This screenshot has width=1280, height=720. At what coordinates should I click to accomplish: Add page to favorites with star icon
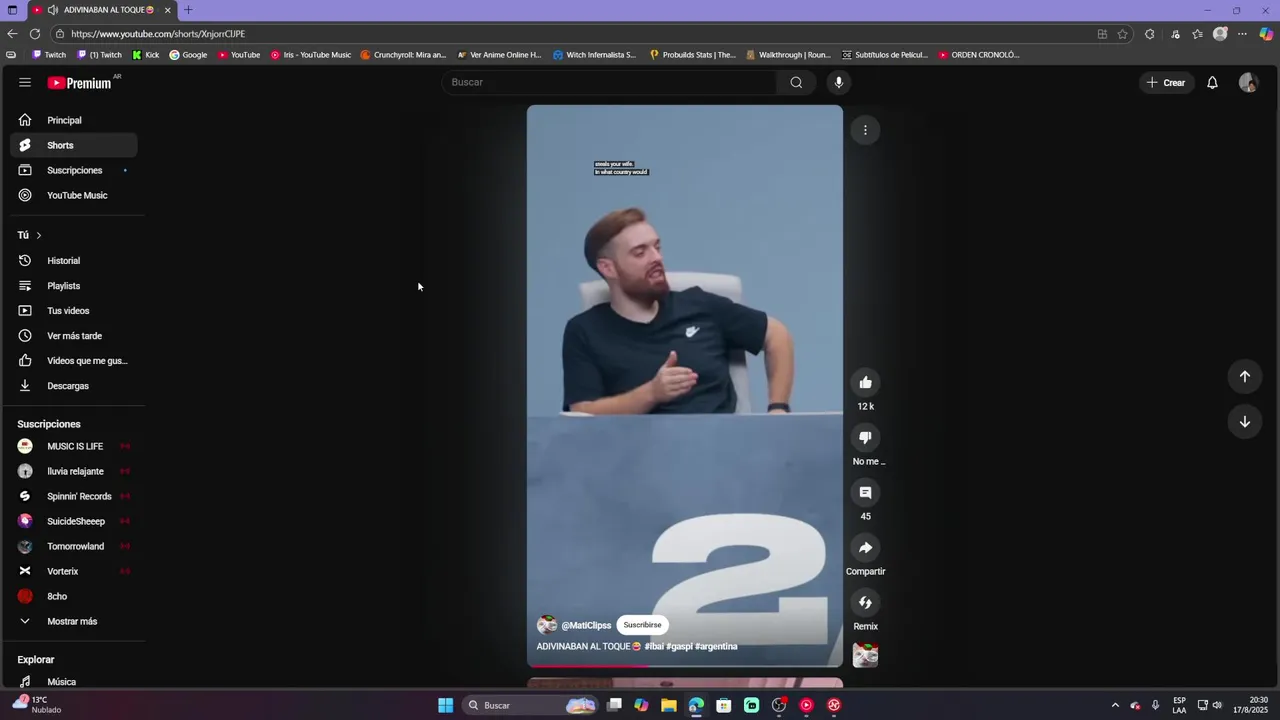(1123, 34)
